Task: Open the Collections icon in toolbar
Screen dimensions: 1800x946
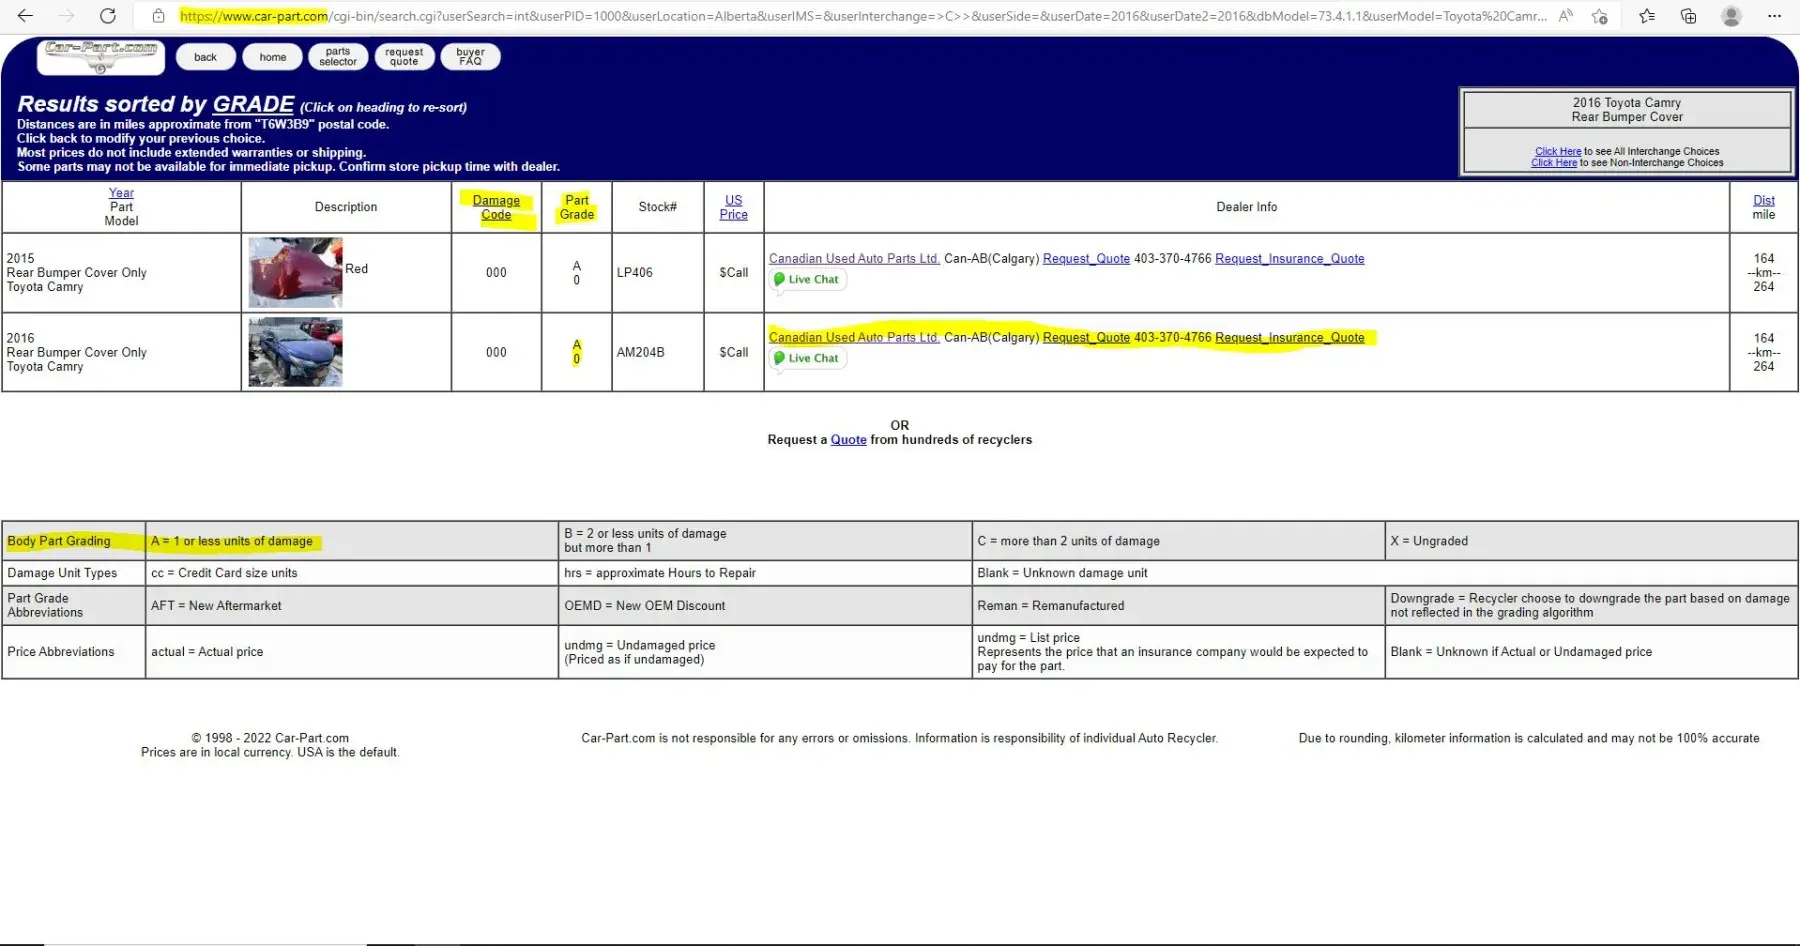Action: 1688,16
